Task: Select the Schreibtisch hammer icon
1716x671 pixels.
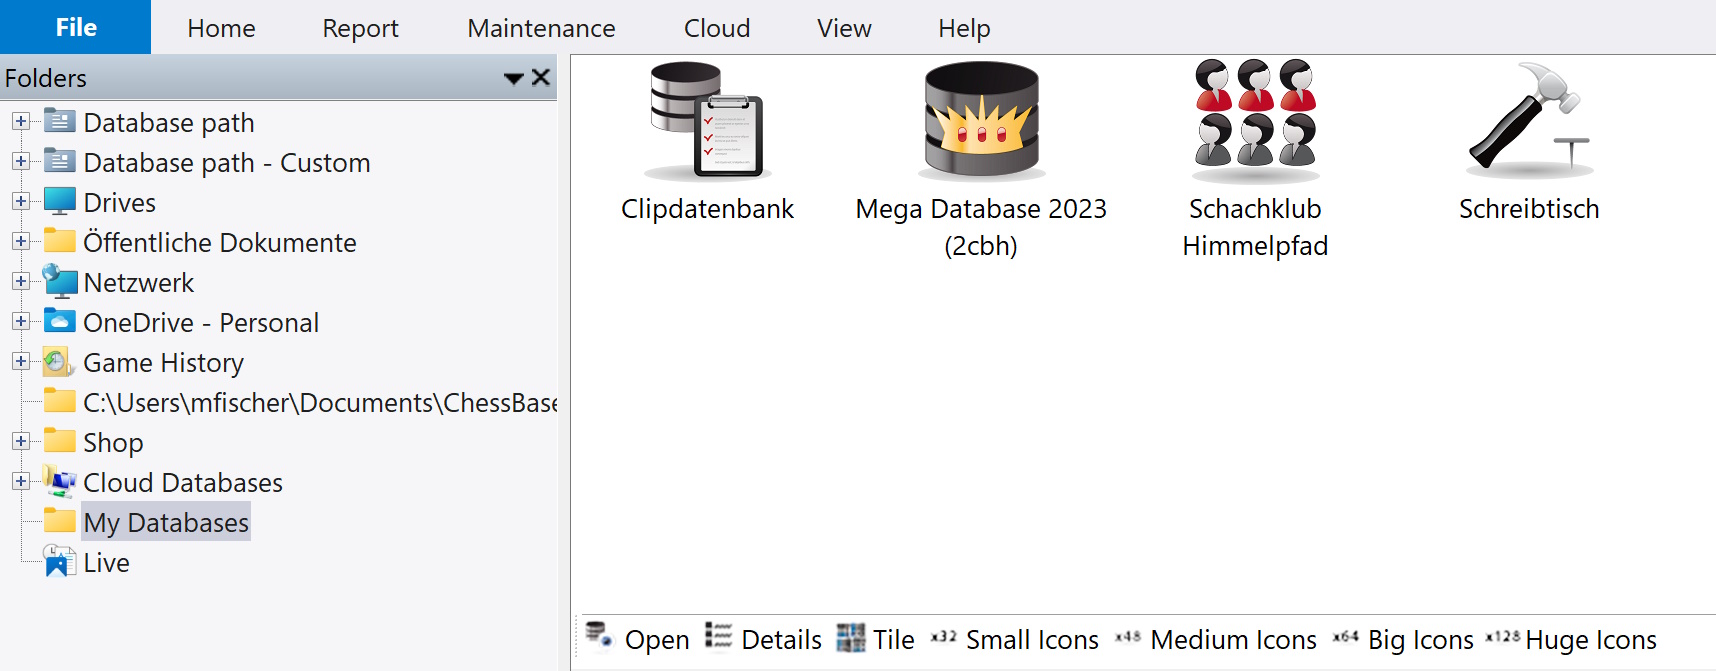Action: [1529, 120]
